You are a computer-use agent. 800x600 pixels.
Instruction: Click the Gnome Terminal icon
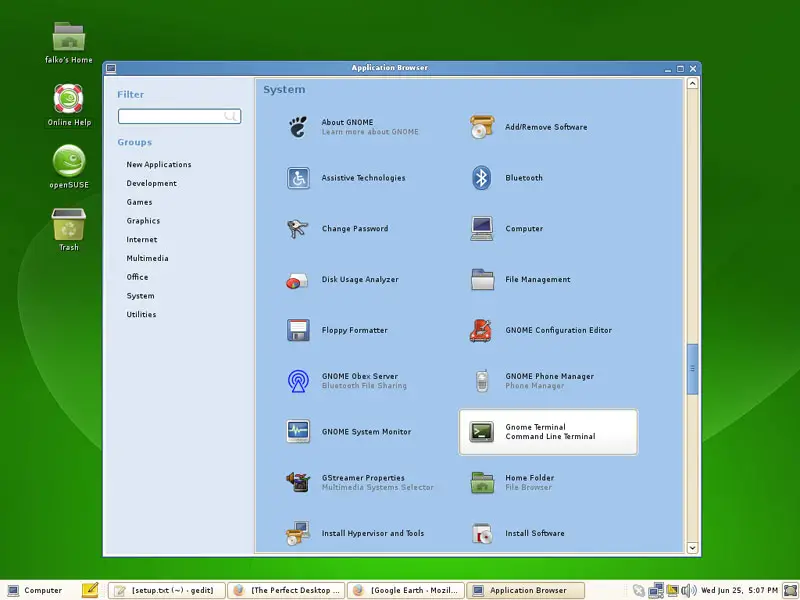[482, 432]
